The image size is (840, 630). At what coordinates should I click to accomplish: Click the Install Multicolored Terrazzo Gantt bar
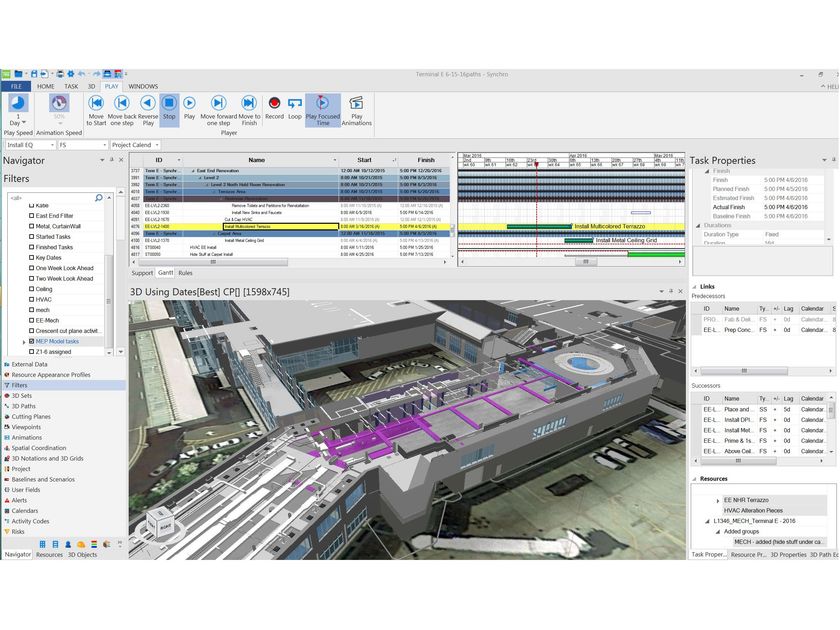pyautogui.click(x=538, y=227)
